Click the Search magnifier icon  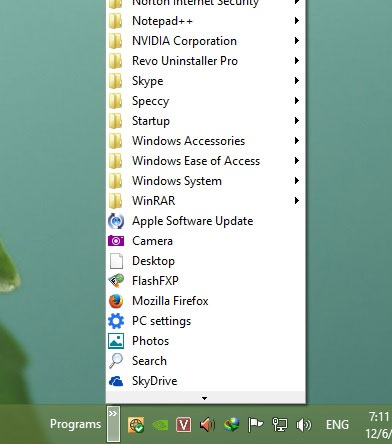point(116,361)
